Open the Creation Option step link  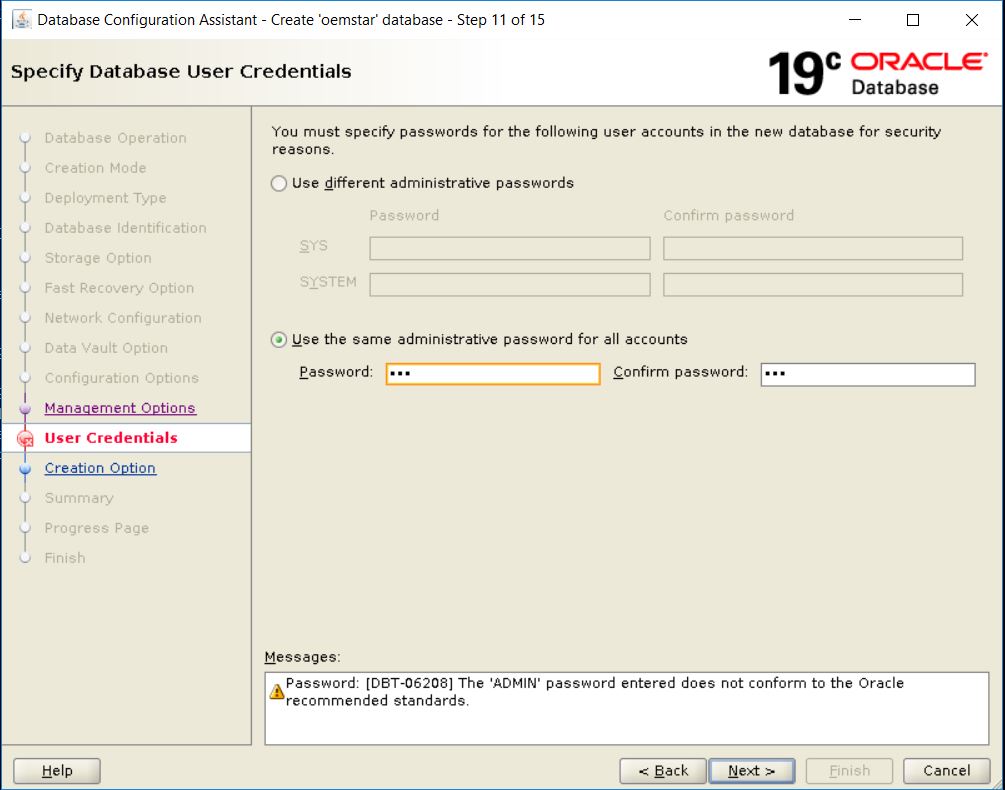[100, 468]
